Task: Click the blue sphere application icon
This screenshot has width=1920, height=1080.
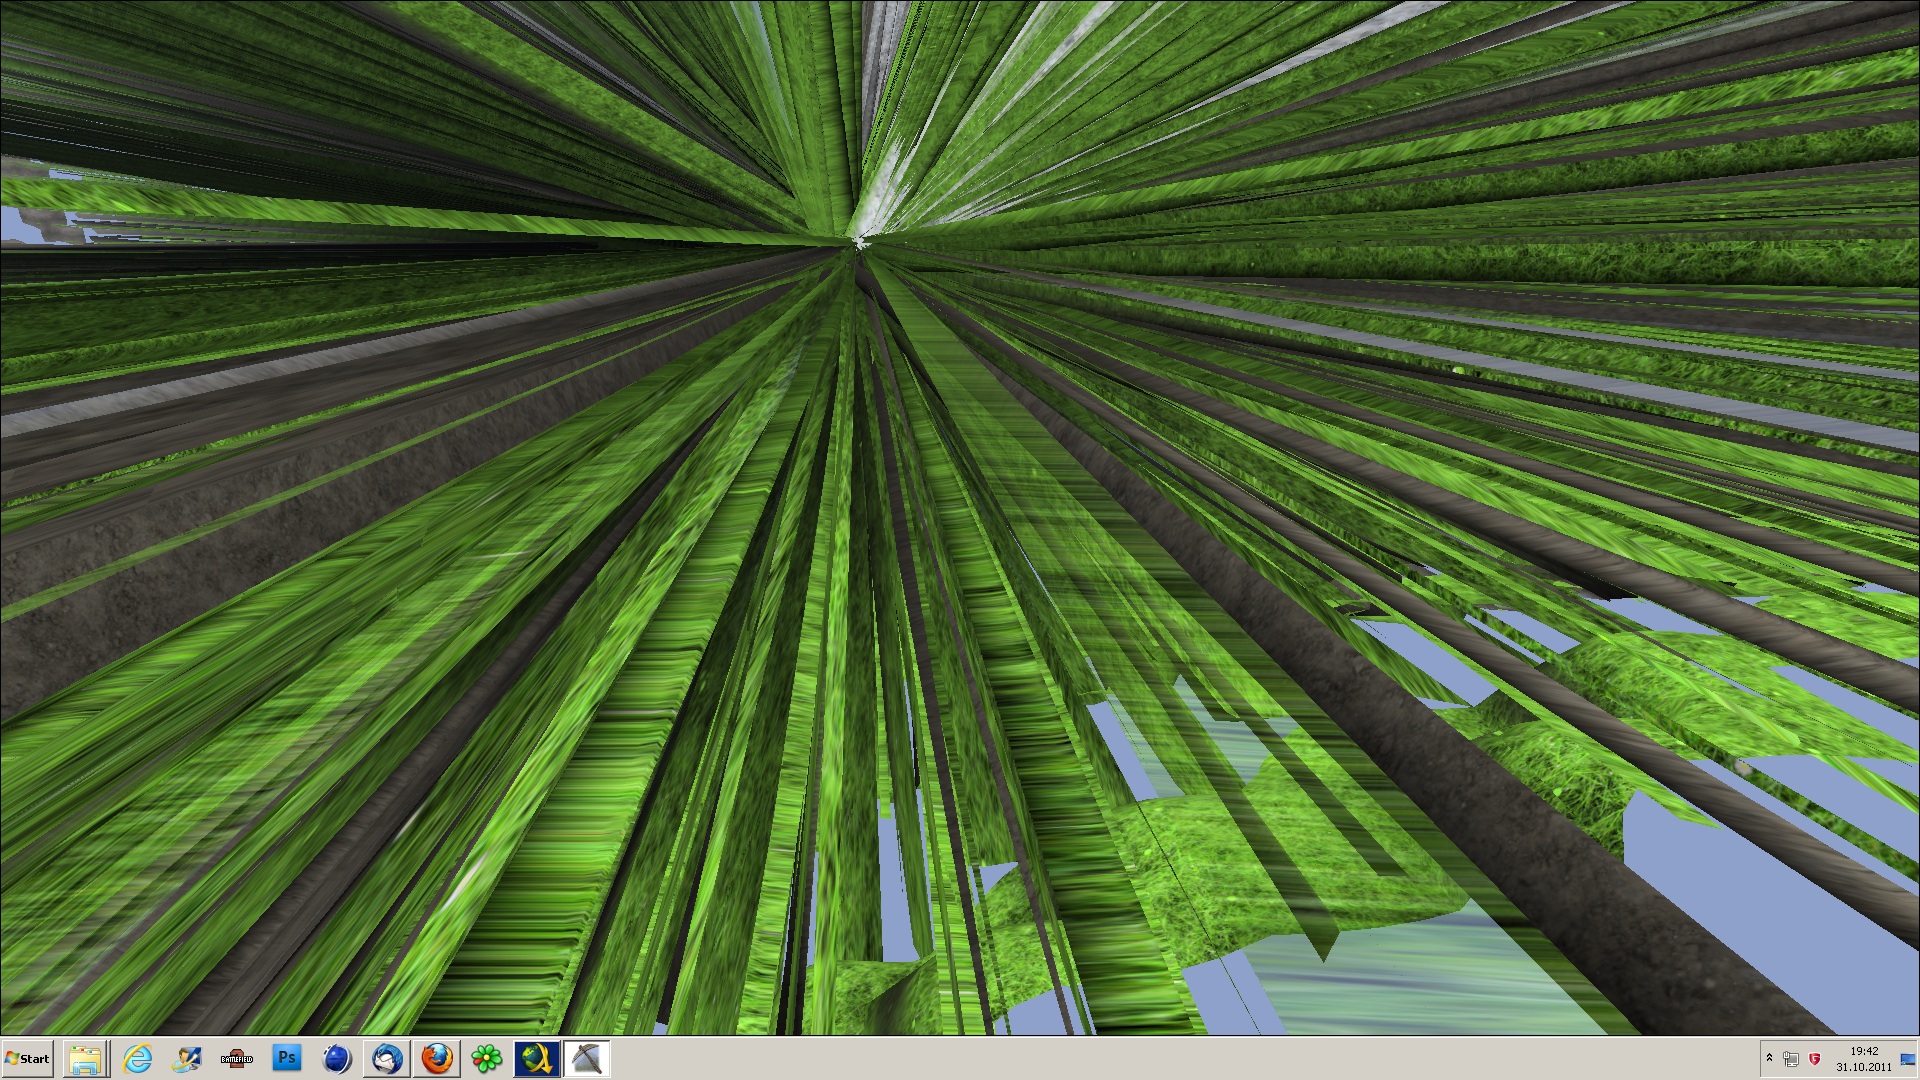Action: tap(337, 1058)
